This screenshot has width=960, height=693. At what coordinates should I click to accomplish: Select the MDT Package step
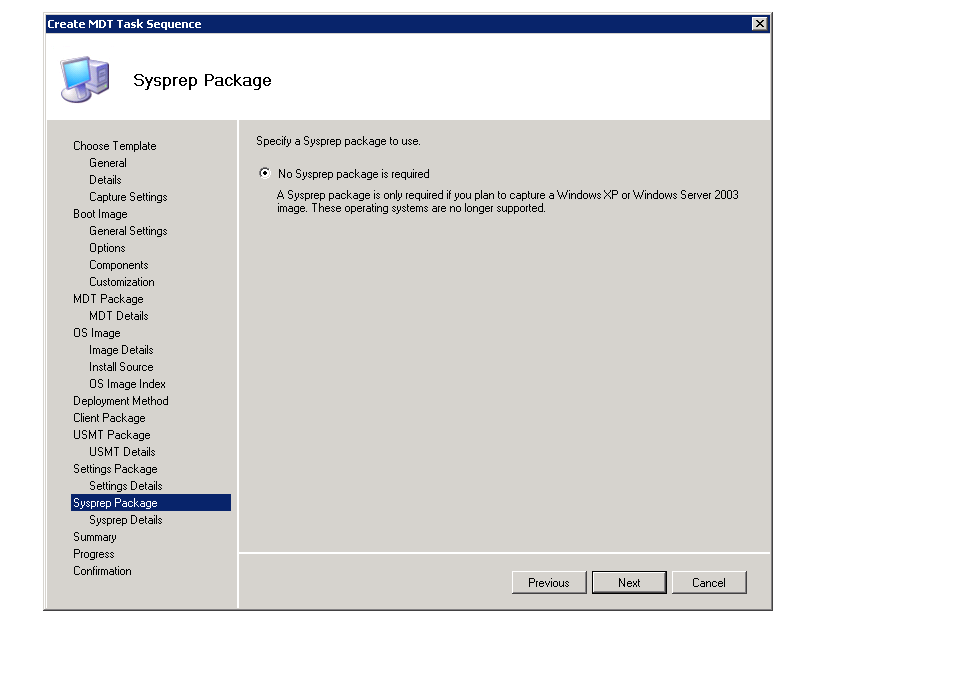pyautogui.click(x=108, y=299)
